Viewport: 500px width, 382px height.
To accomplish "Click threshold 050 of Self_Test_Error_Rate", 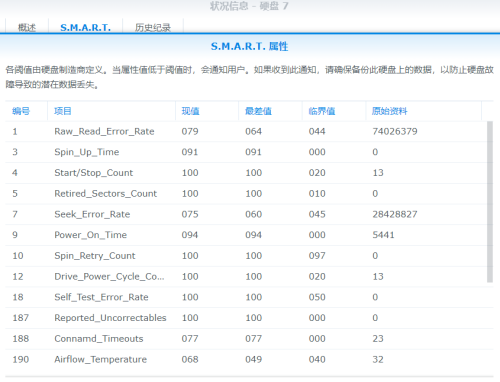I will click(317, 297).
